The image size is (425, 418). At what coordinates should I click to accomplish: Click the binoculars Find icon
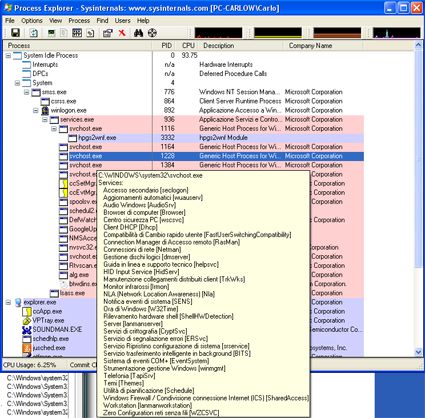[138, 33]
